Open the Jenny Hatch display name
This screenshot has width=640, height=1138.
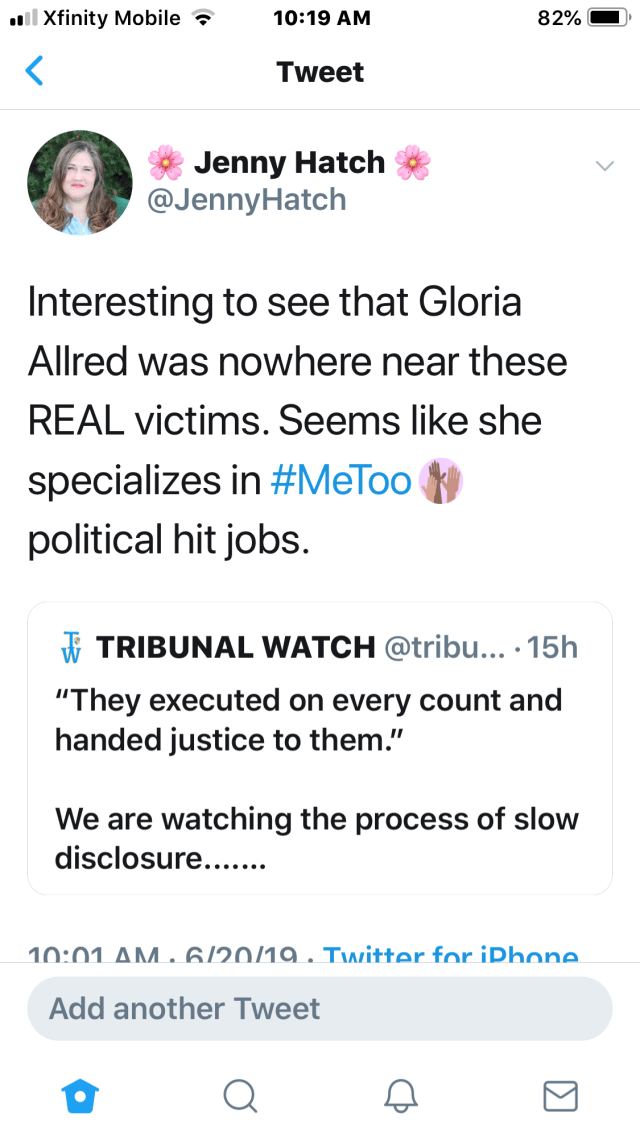[289, 162]
